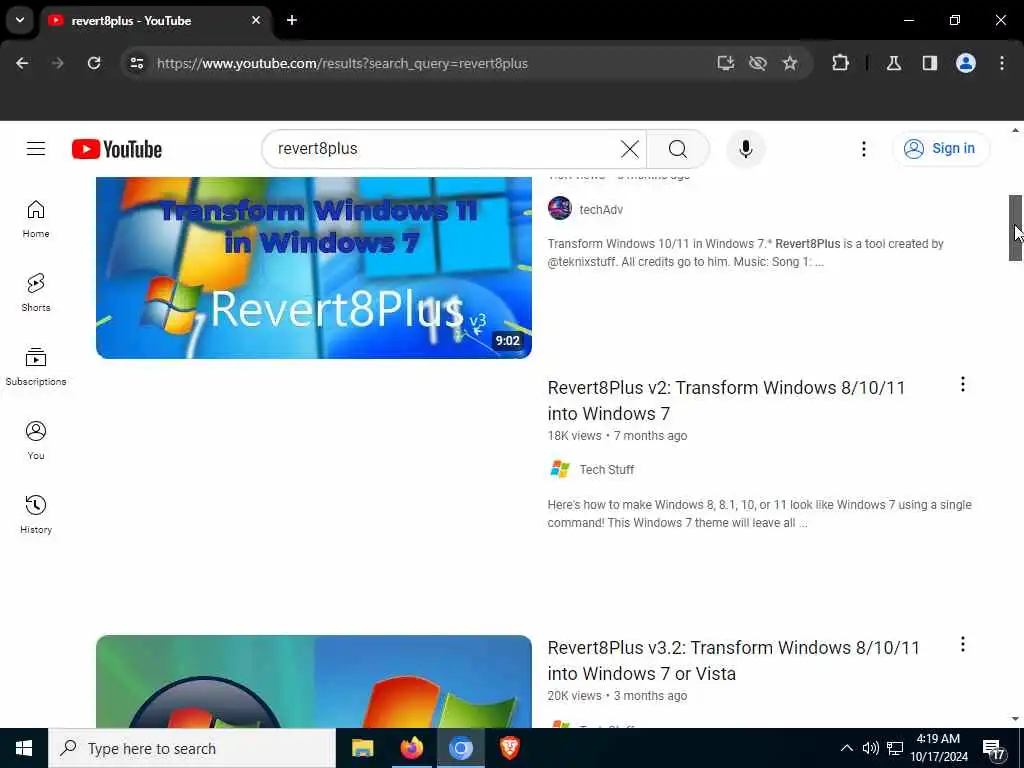Install app icon in address bar
Viewport: 1024px width, 768px height.
pos(726,63)
